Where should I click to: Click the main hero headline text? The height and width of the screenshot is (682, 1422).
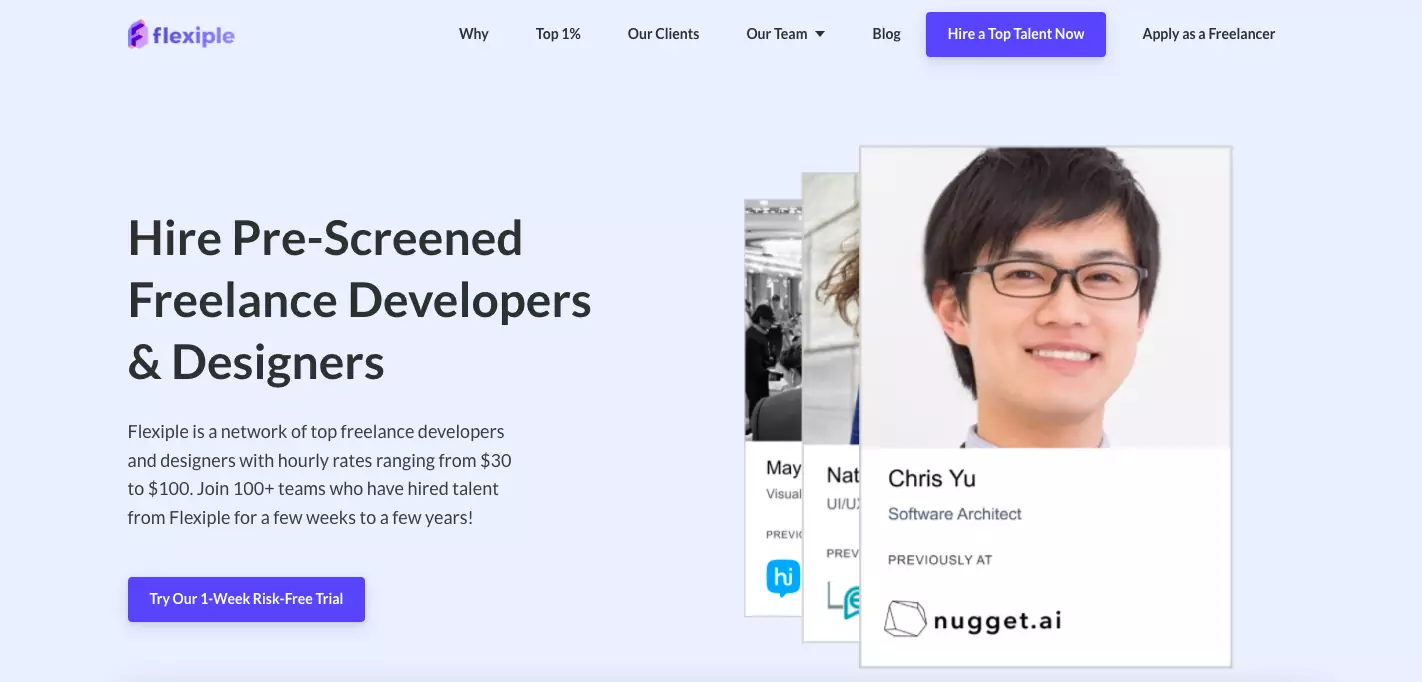coord(359,300)
